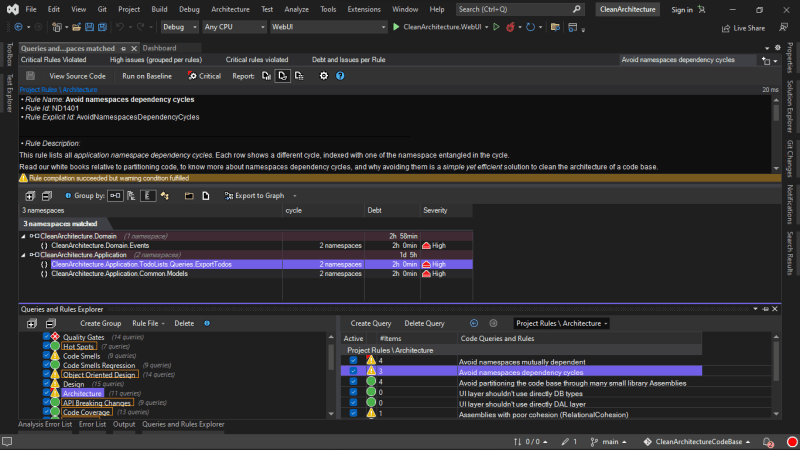
Task: Click Project Rules \ Architecture breadcrumb link
Action: click(x=58, y=89)
